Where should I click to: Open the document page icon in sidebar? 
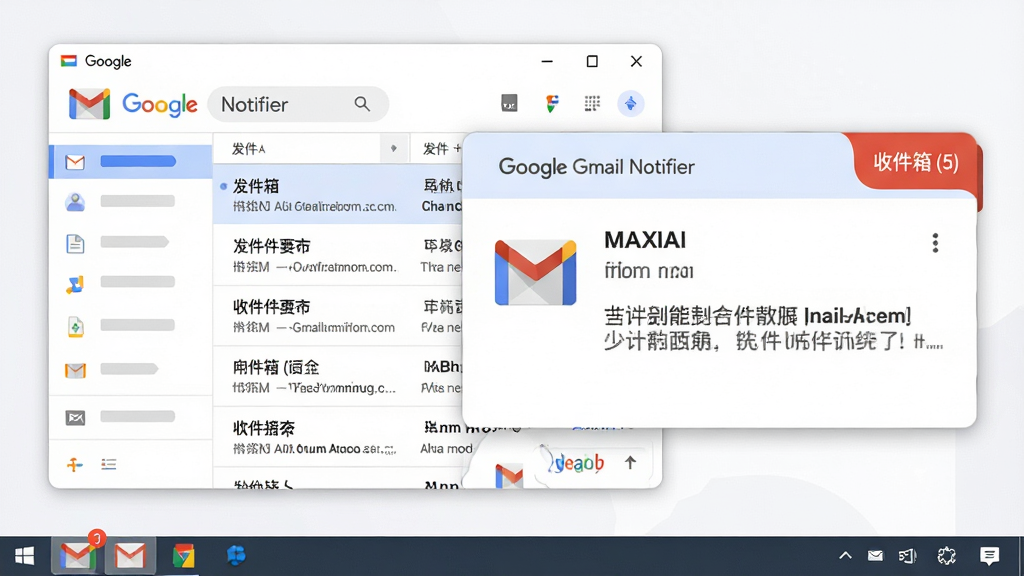click(75, 243)
